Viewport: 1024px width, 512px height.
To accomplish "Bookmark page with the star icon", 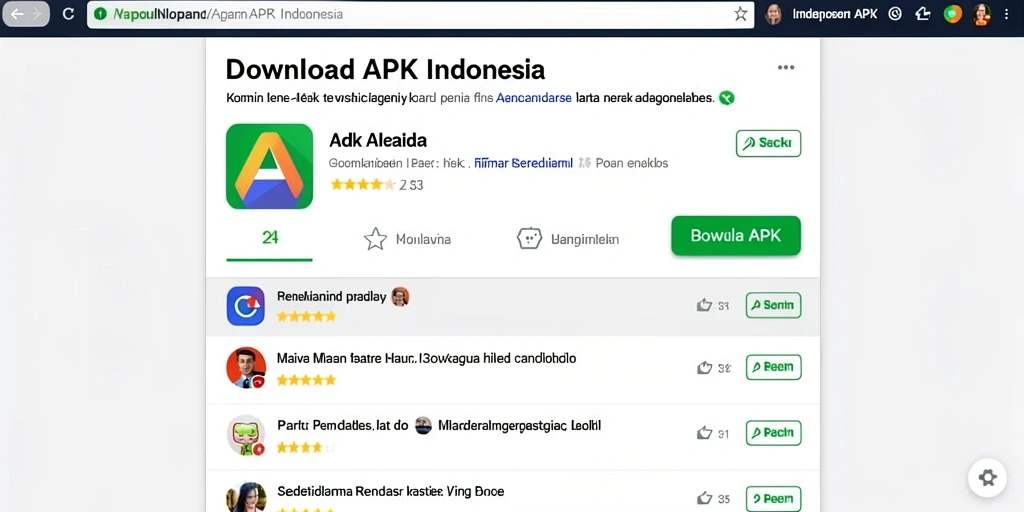I will click(x=740, y=14).
